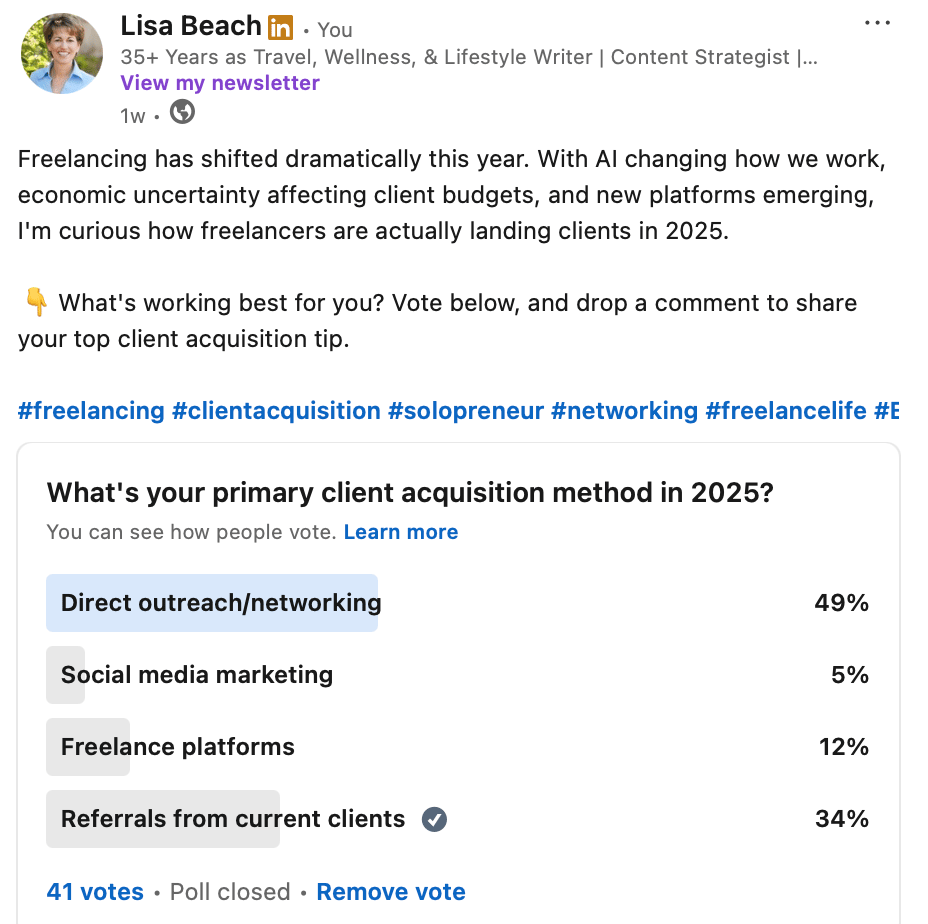Open Lisa Beach's profile photo
928x924 pixels.
(62, 54)
